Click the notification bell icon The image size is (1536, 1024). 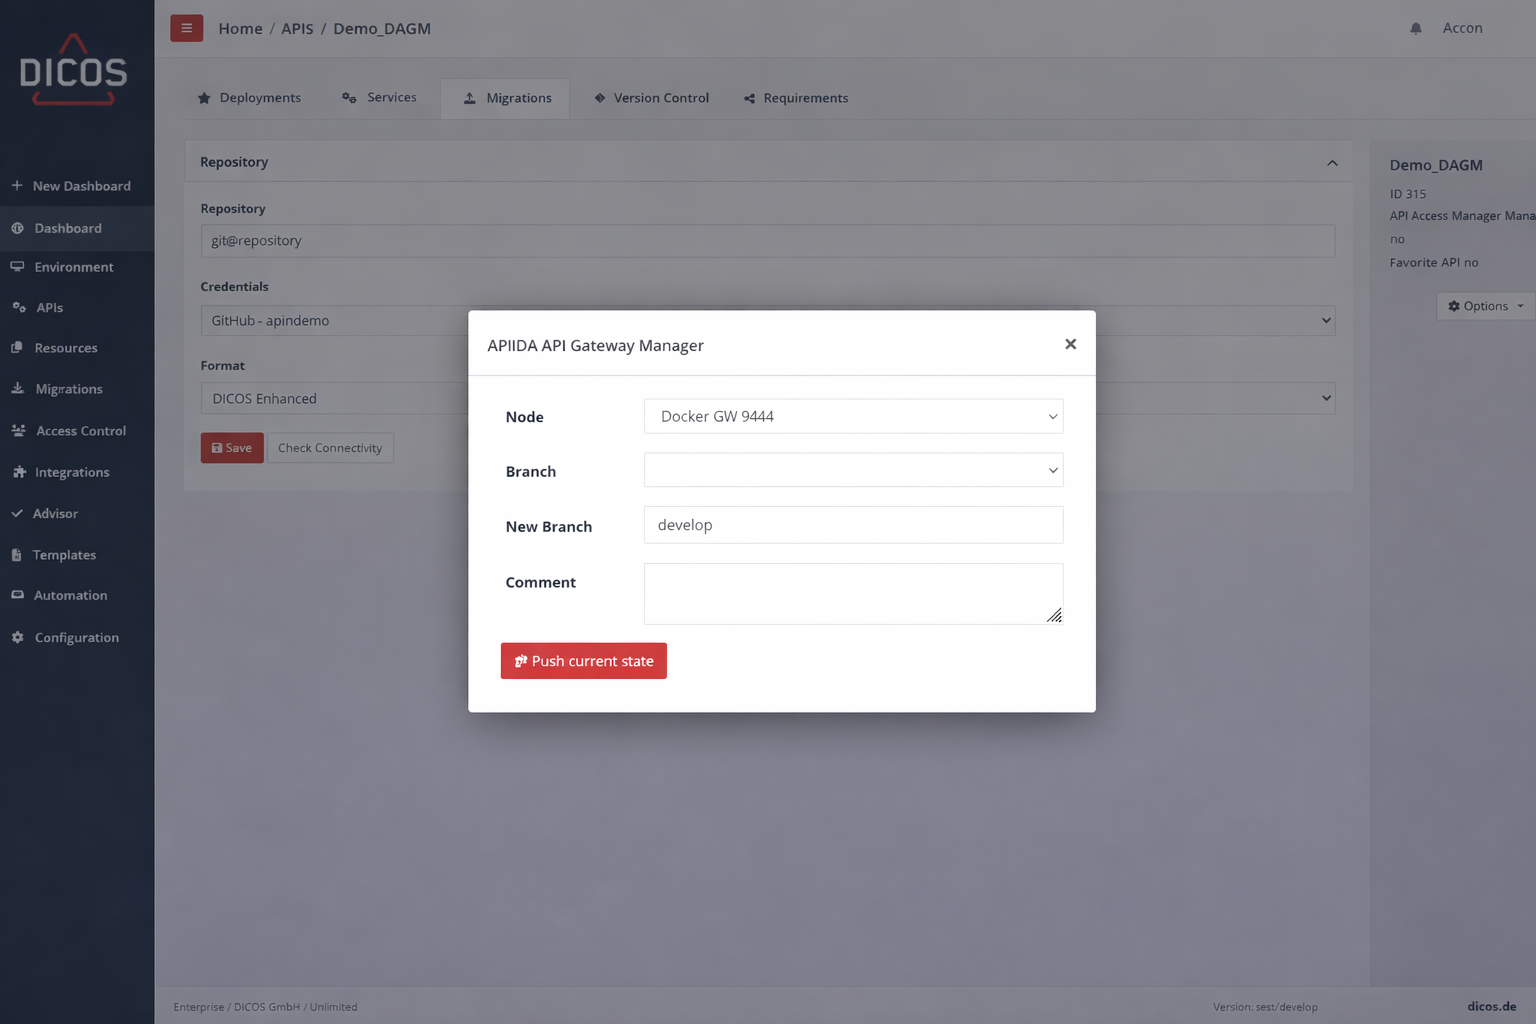point(1416,28)
